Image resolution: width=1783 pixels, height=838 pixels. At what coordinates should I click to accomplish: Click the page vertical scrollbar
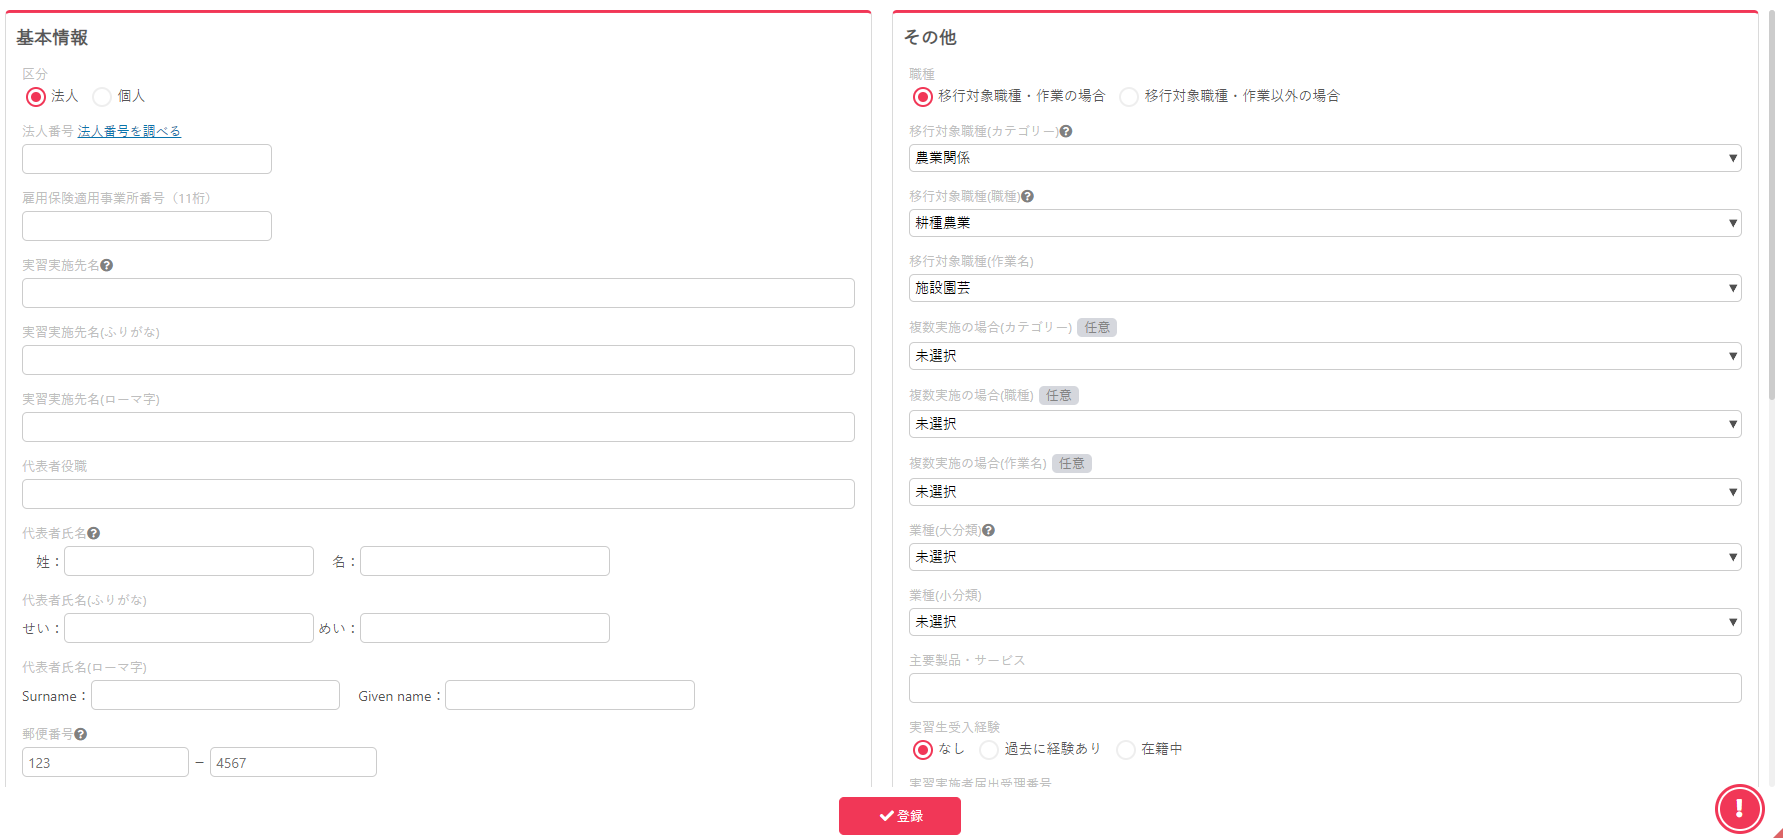1773,200
